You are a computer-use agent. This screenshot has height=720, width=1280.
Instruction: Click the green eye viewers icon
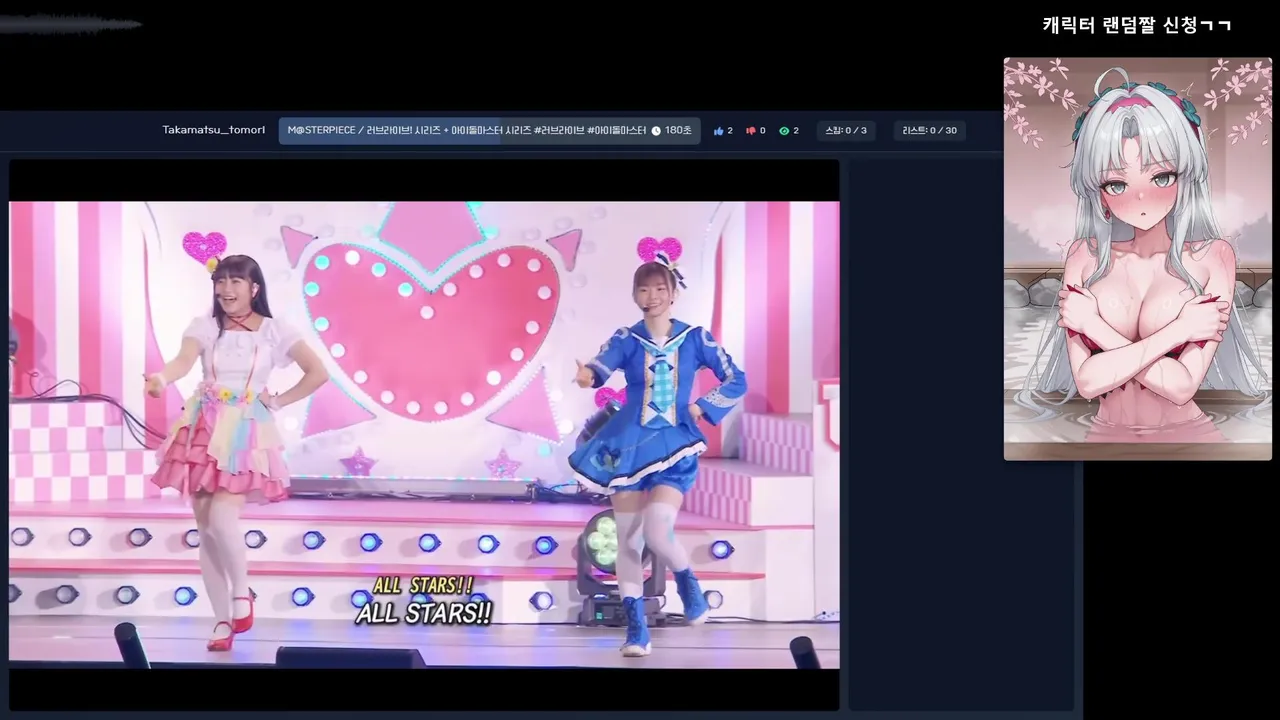pyautogui.click(x=784, y=131)
